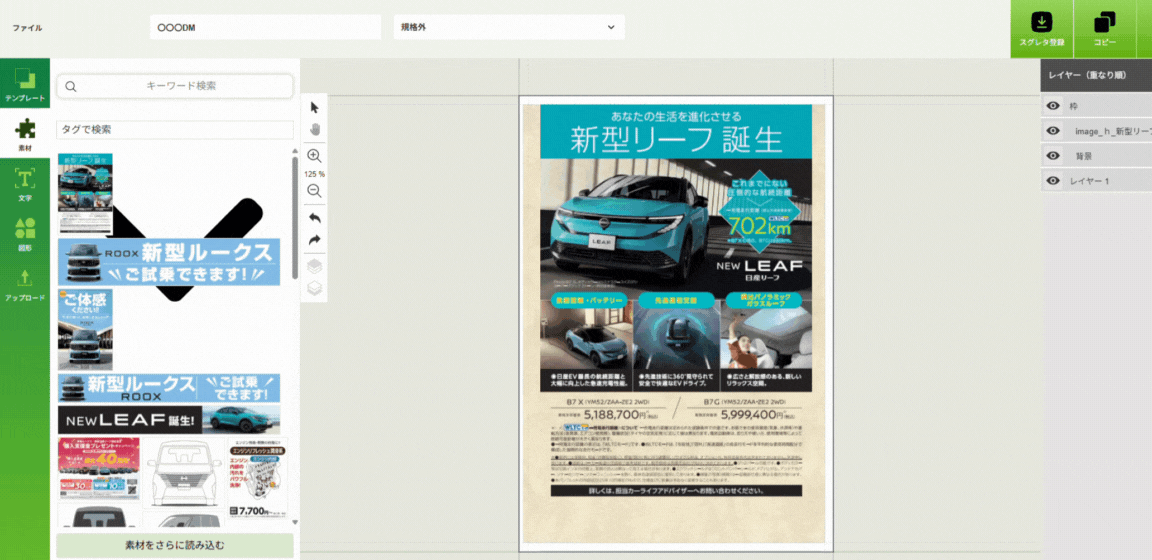Click the スグレタ登録 download icon

pyautogui.click(x=1041, y=23)
